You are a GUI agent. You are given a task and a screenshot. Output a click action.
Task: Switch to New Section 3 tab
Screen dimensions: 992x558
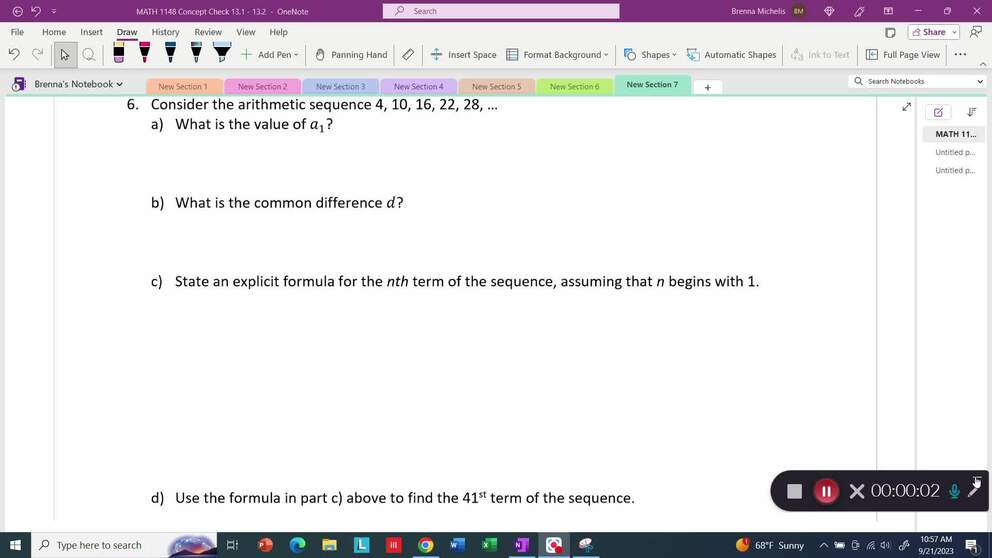[340, 87]
